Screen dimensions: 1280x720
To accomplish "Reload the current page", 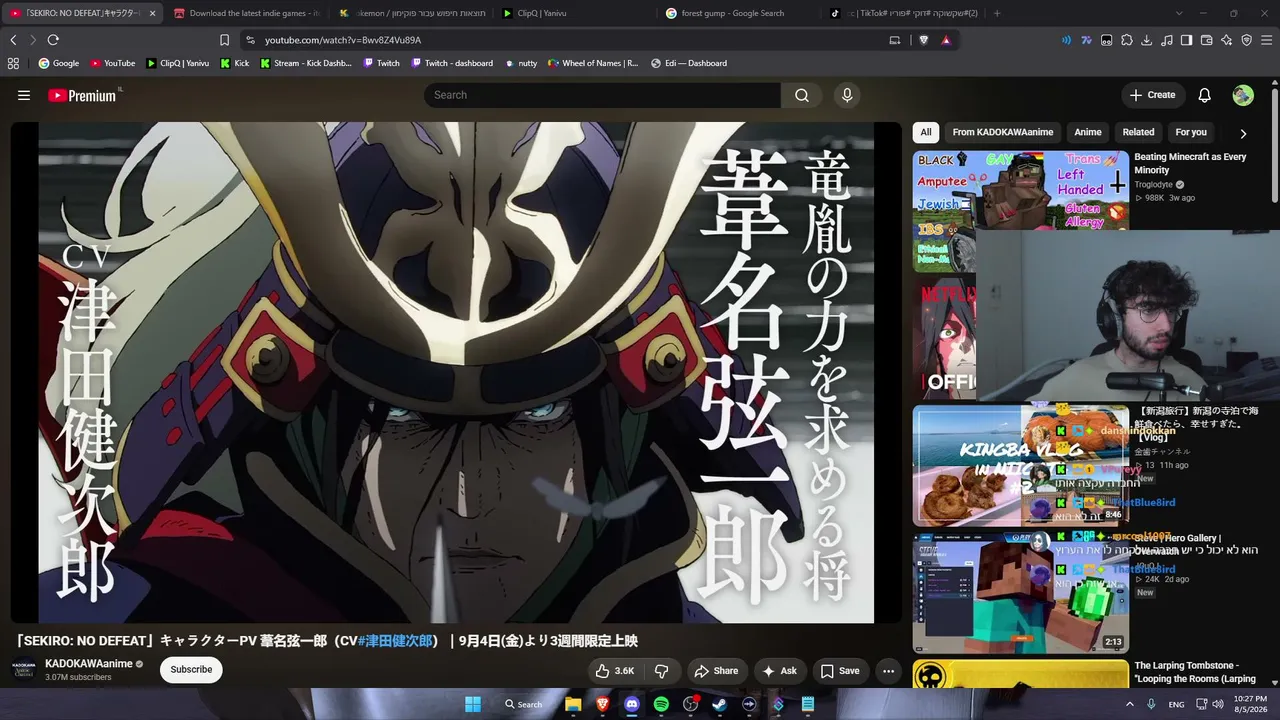I will [53, 40].
